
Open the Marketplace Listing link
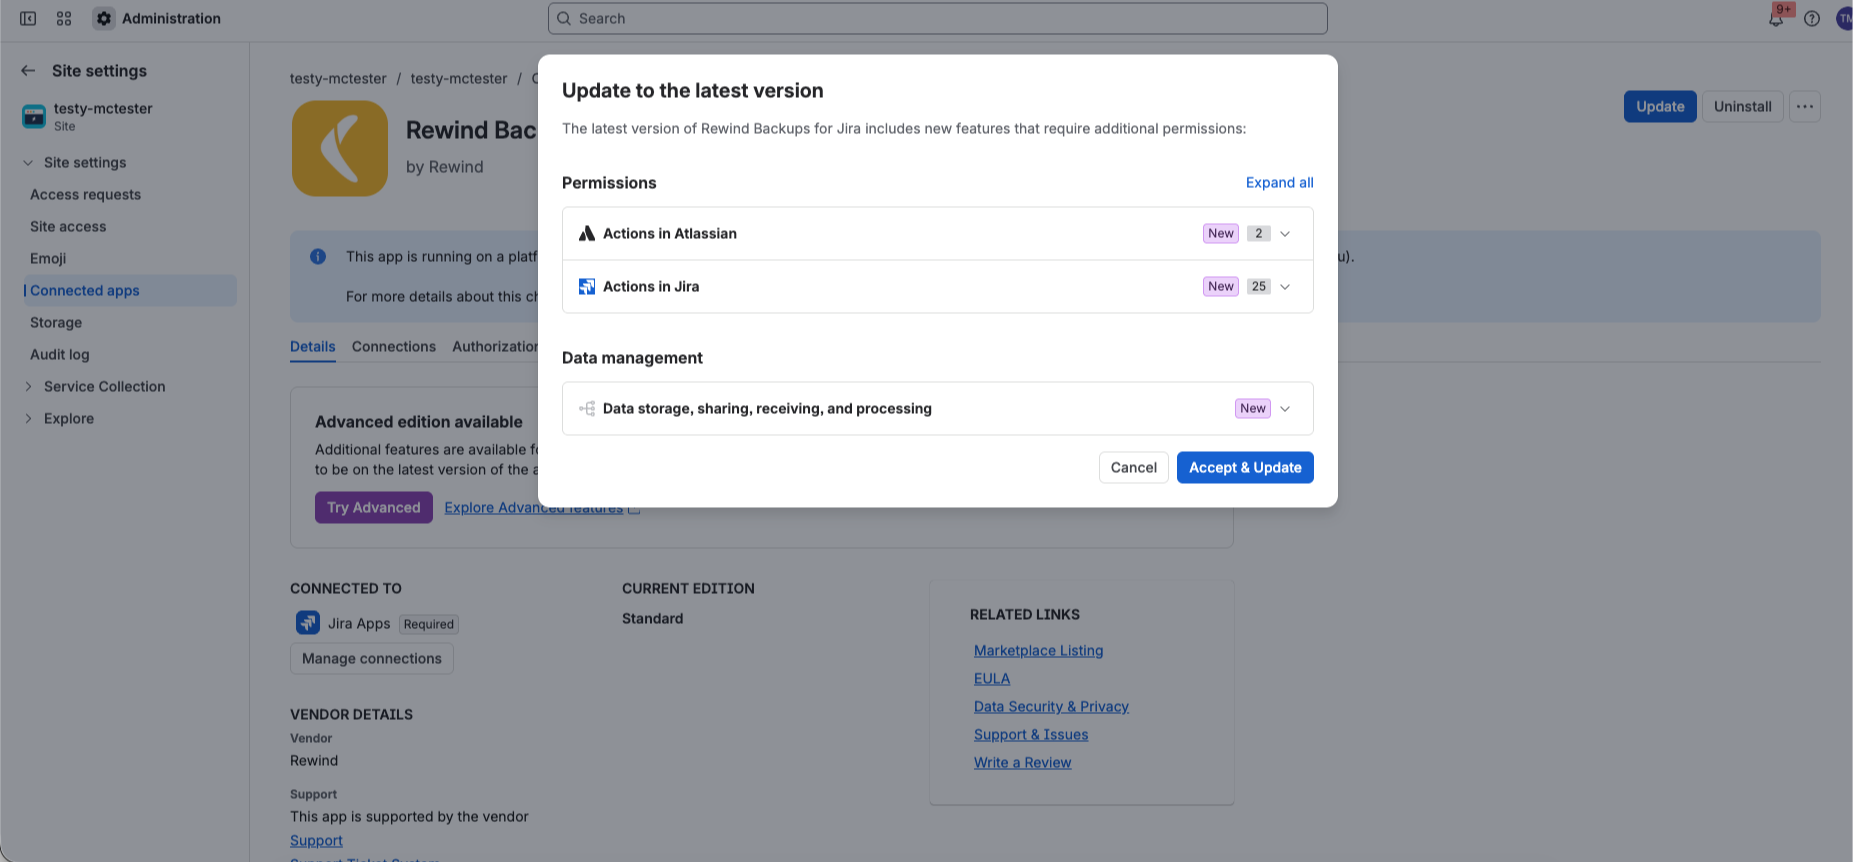click(x=1039, y=650)
